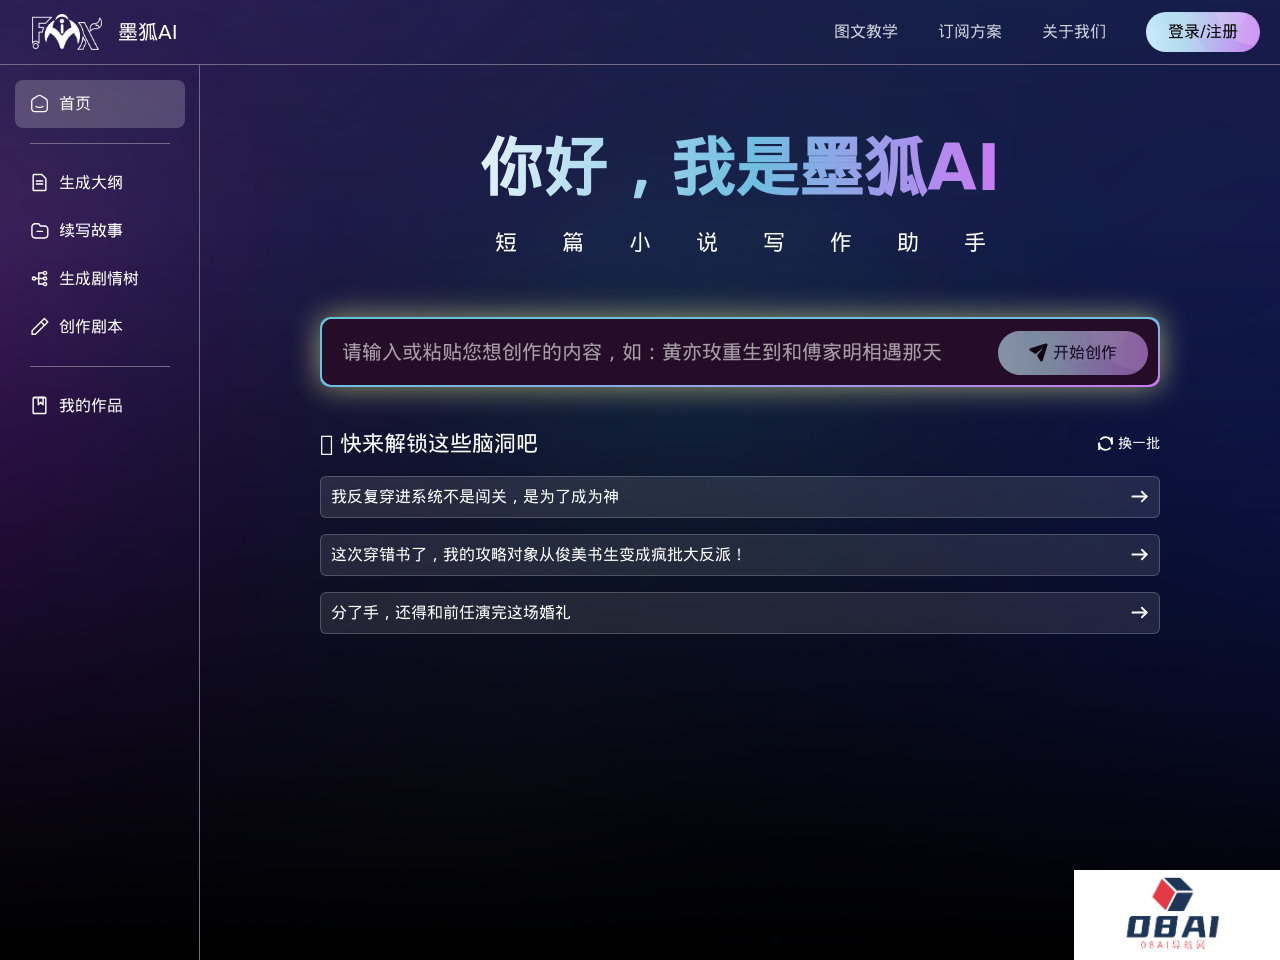The height and width of the screenshot is (960, 1280).
Task: Select the 分了手，还得和前任演完这场婚礼 prompt
Action: click(450, 613)
